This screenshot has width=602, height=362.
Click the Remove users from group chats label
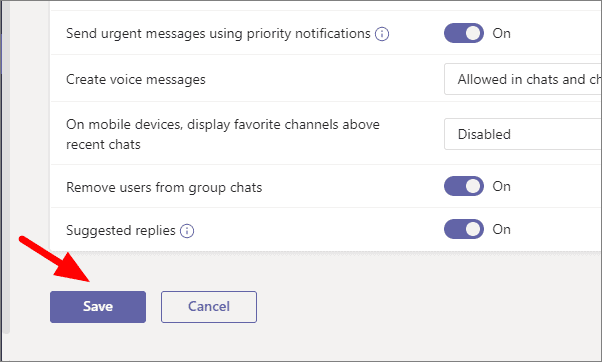164,187
